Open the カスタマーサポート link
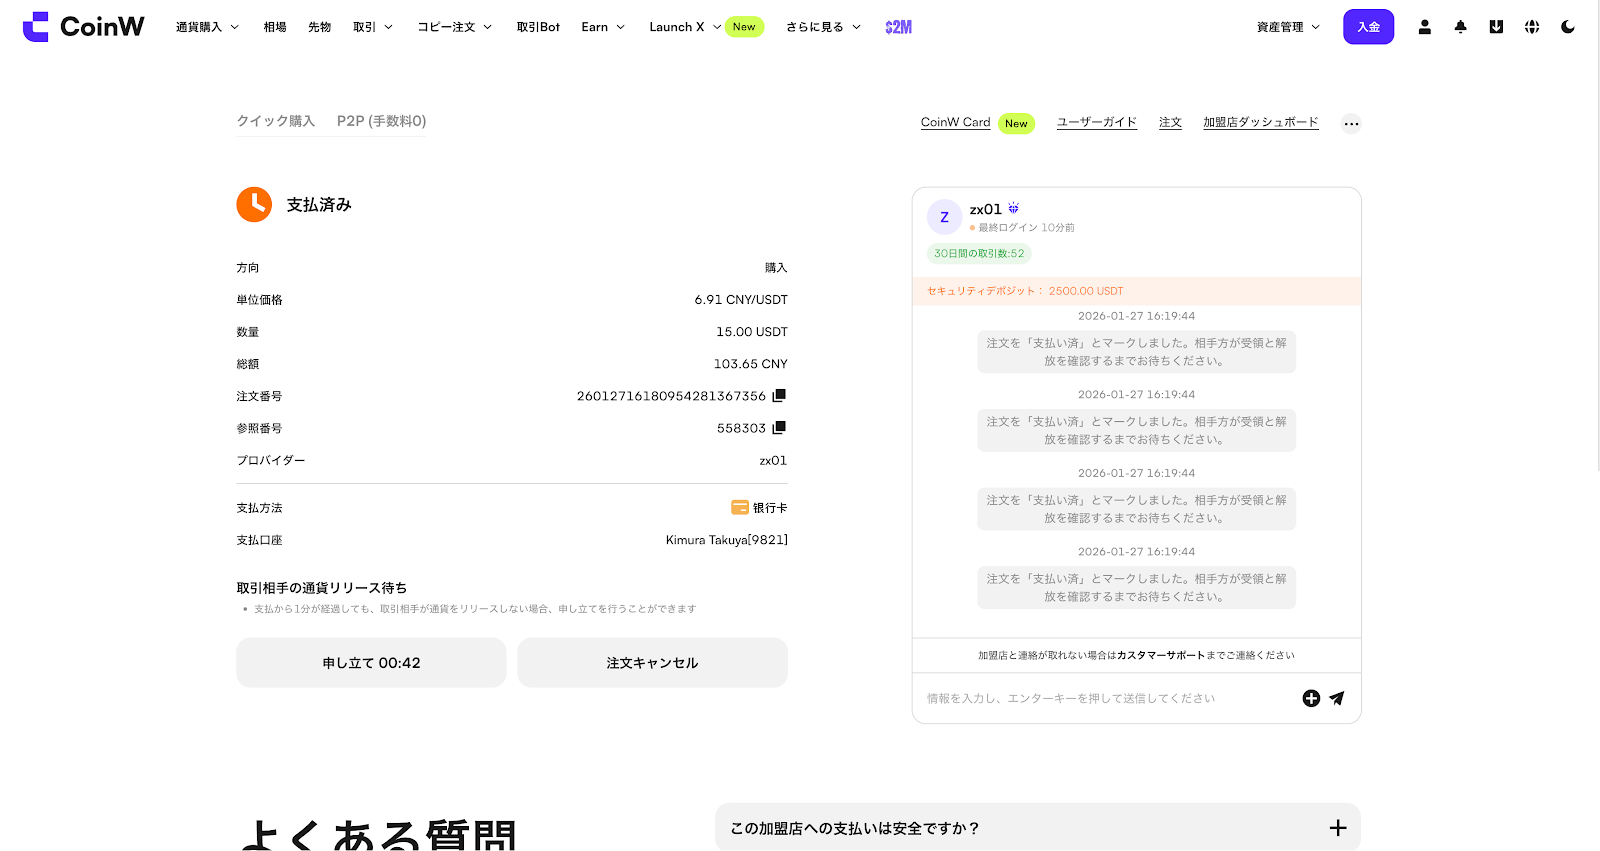Image resolution: width=1600 pixels, height=851 pixels. tap(1160, 656)
